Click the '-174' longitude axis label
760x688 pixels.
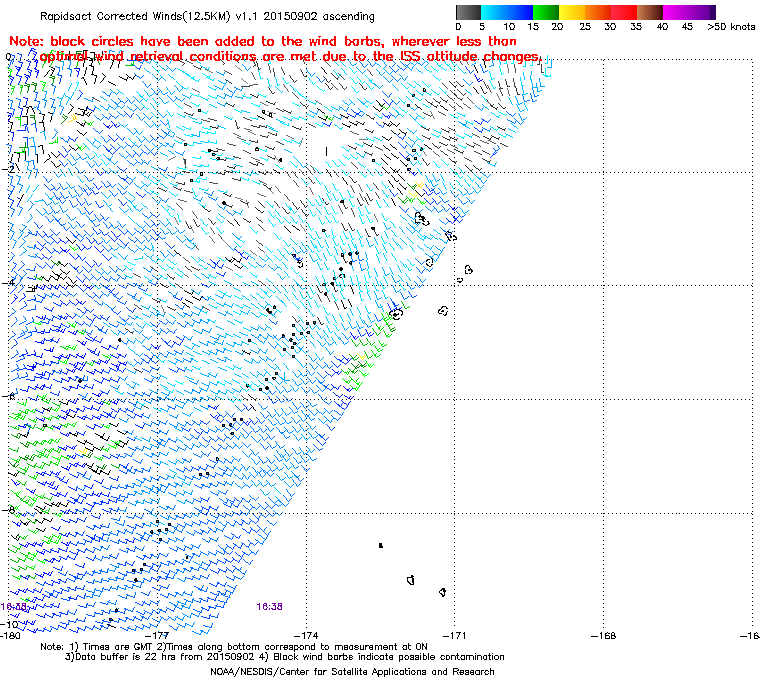click(306, 636)
